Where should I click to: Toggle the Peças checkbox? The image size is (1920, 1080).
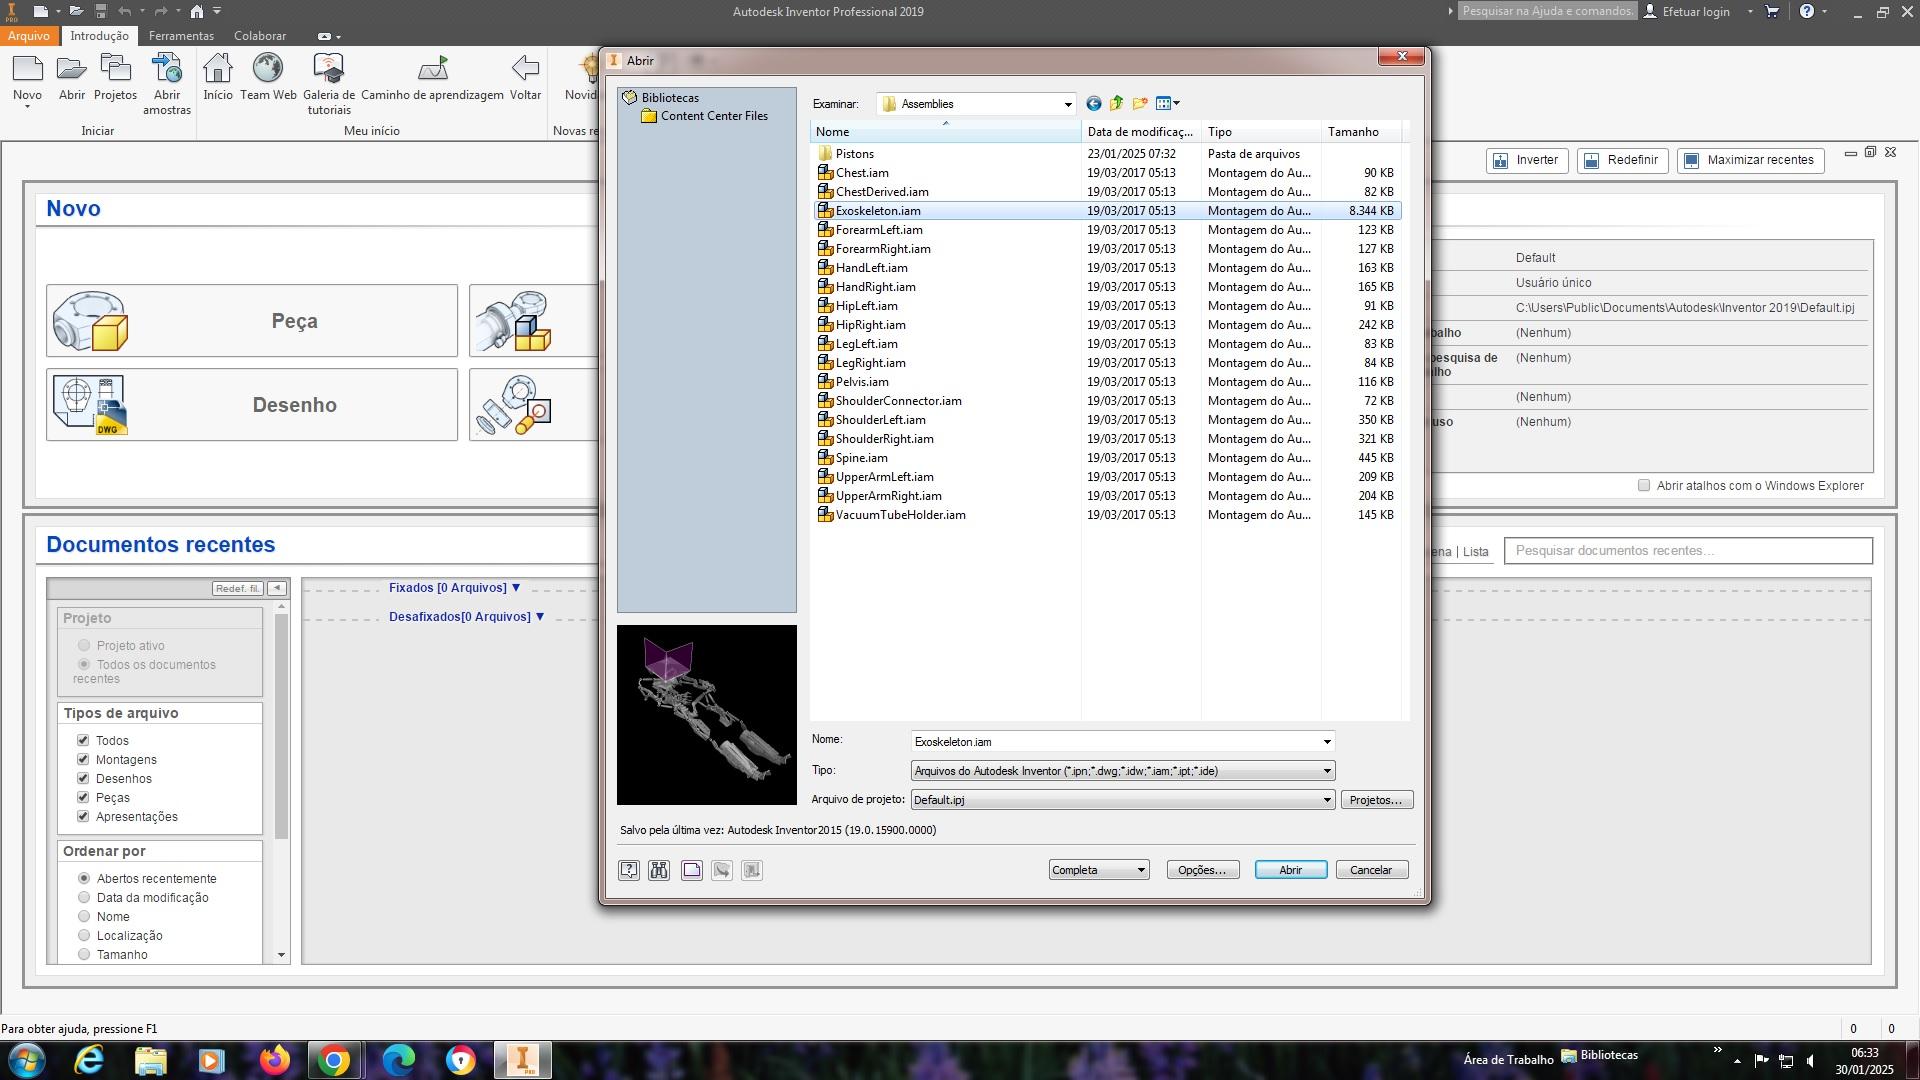(x=83, y=798)
